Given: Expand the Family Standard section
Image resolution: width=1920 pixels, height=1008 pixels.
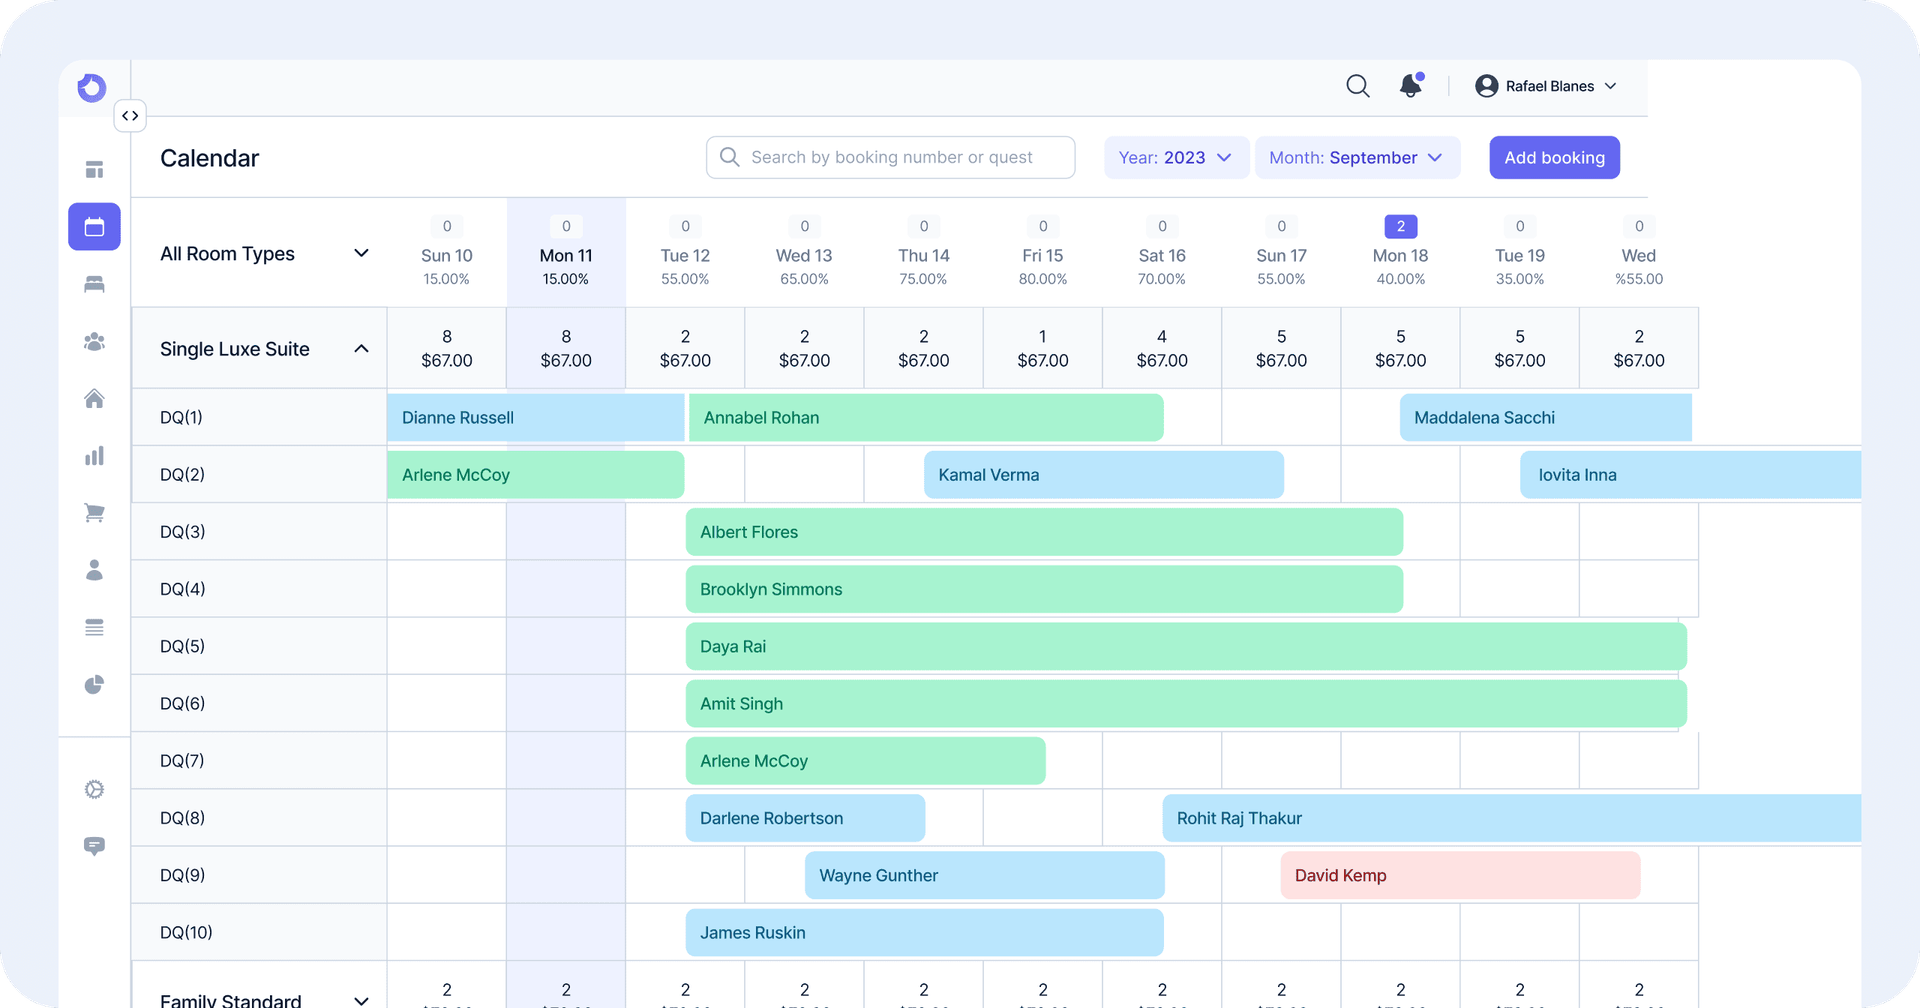Looking at the screenshot, I should point(361,1000).
